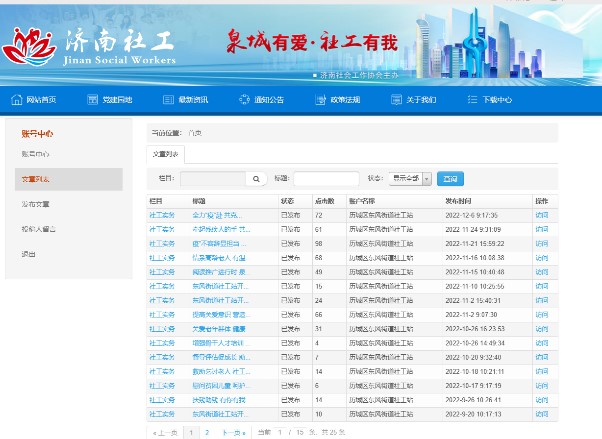602x439 pixels.
Task: Open 发布文章 in left sidebar
Action: [x=36, y=204]
